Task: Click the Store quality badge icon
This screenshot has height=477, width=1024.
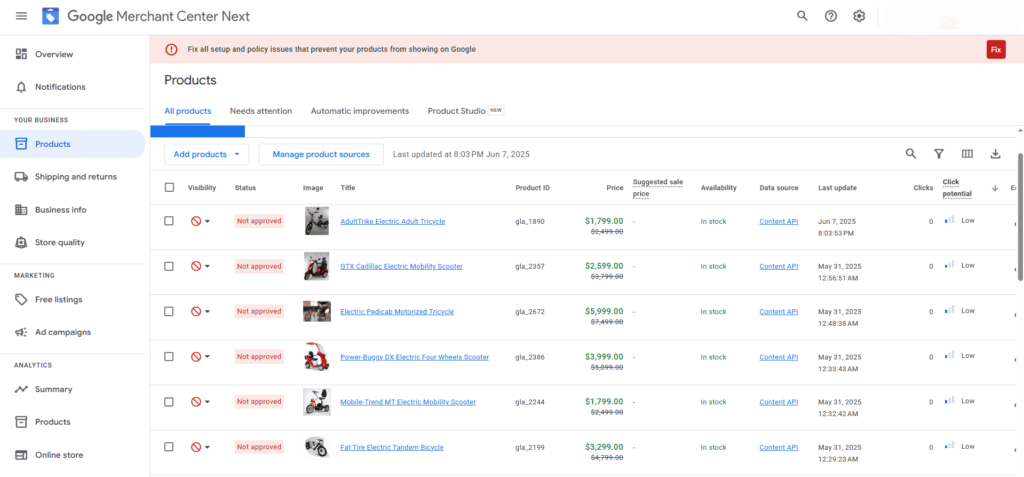Action: point(21,242)
